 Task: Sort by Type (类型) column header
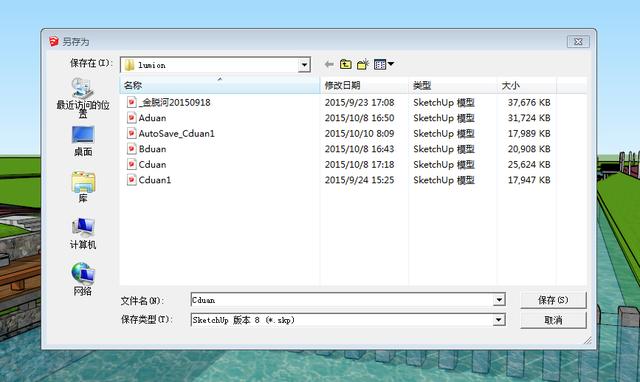452,85
